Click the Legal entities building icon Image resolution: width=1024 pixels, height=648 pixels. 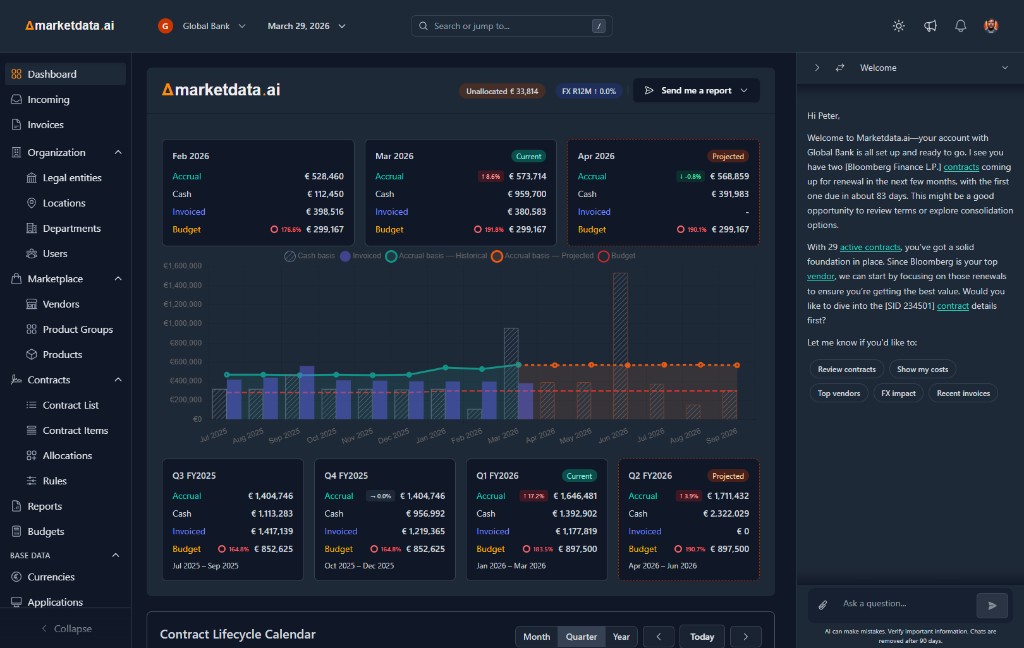31,178
